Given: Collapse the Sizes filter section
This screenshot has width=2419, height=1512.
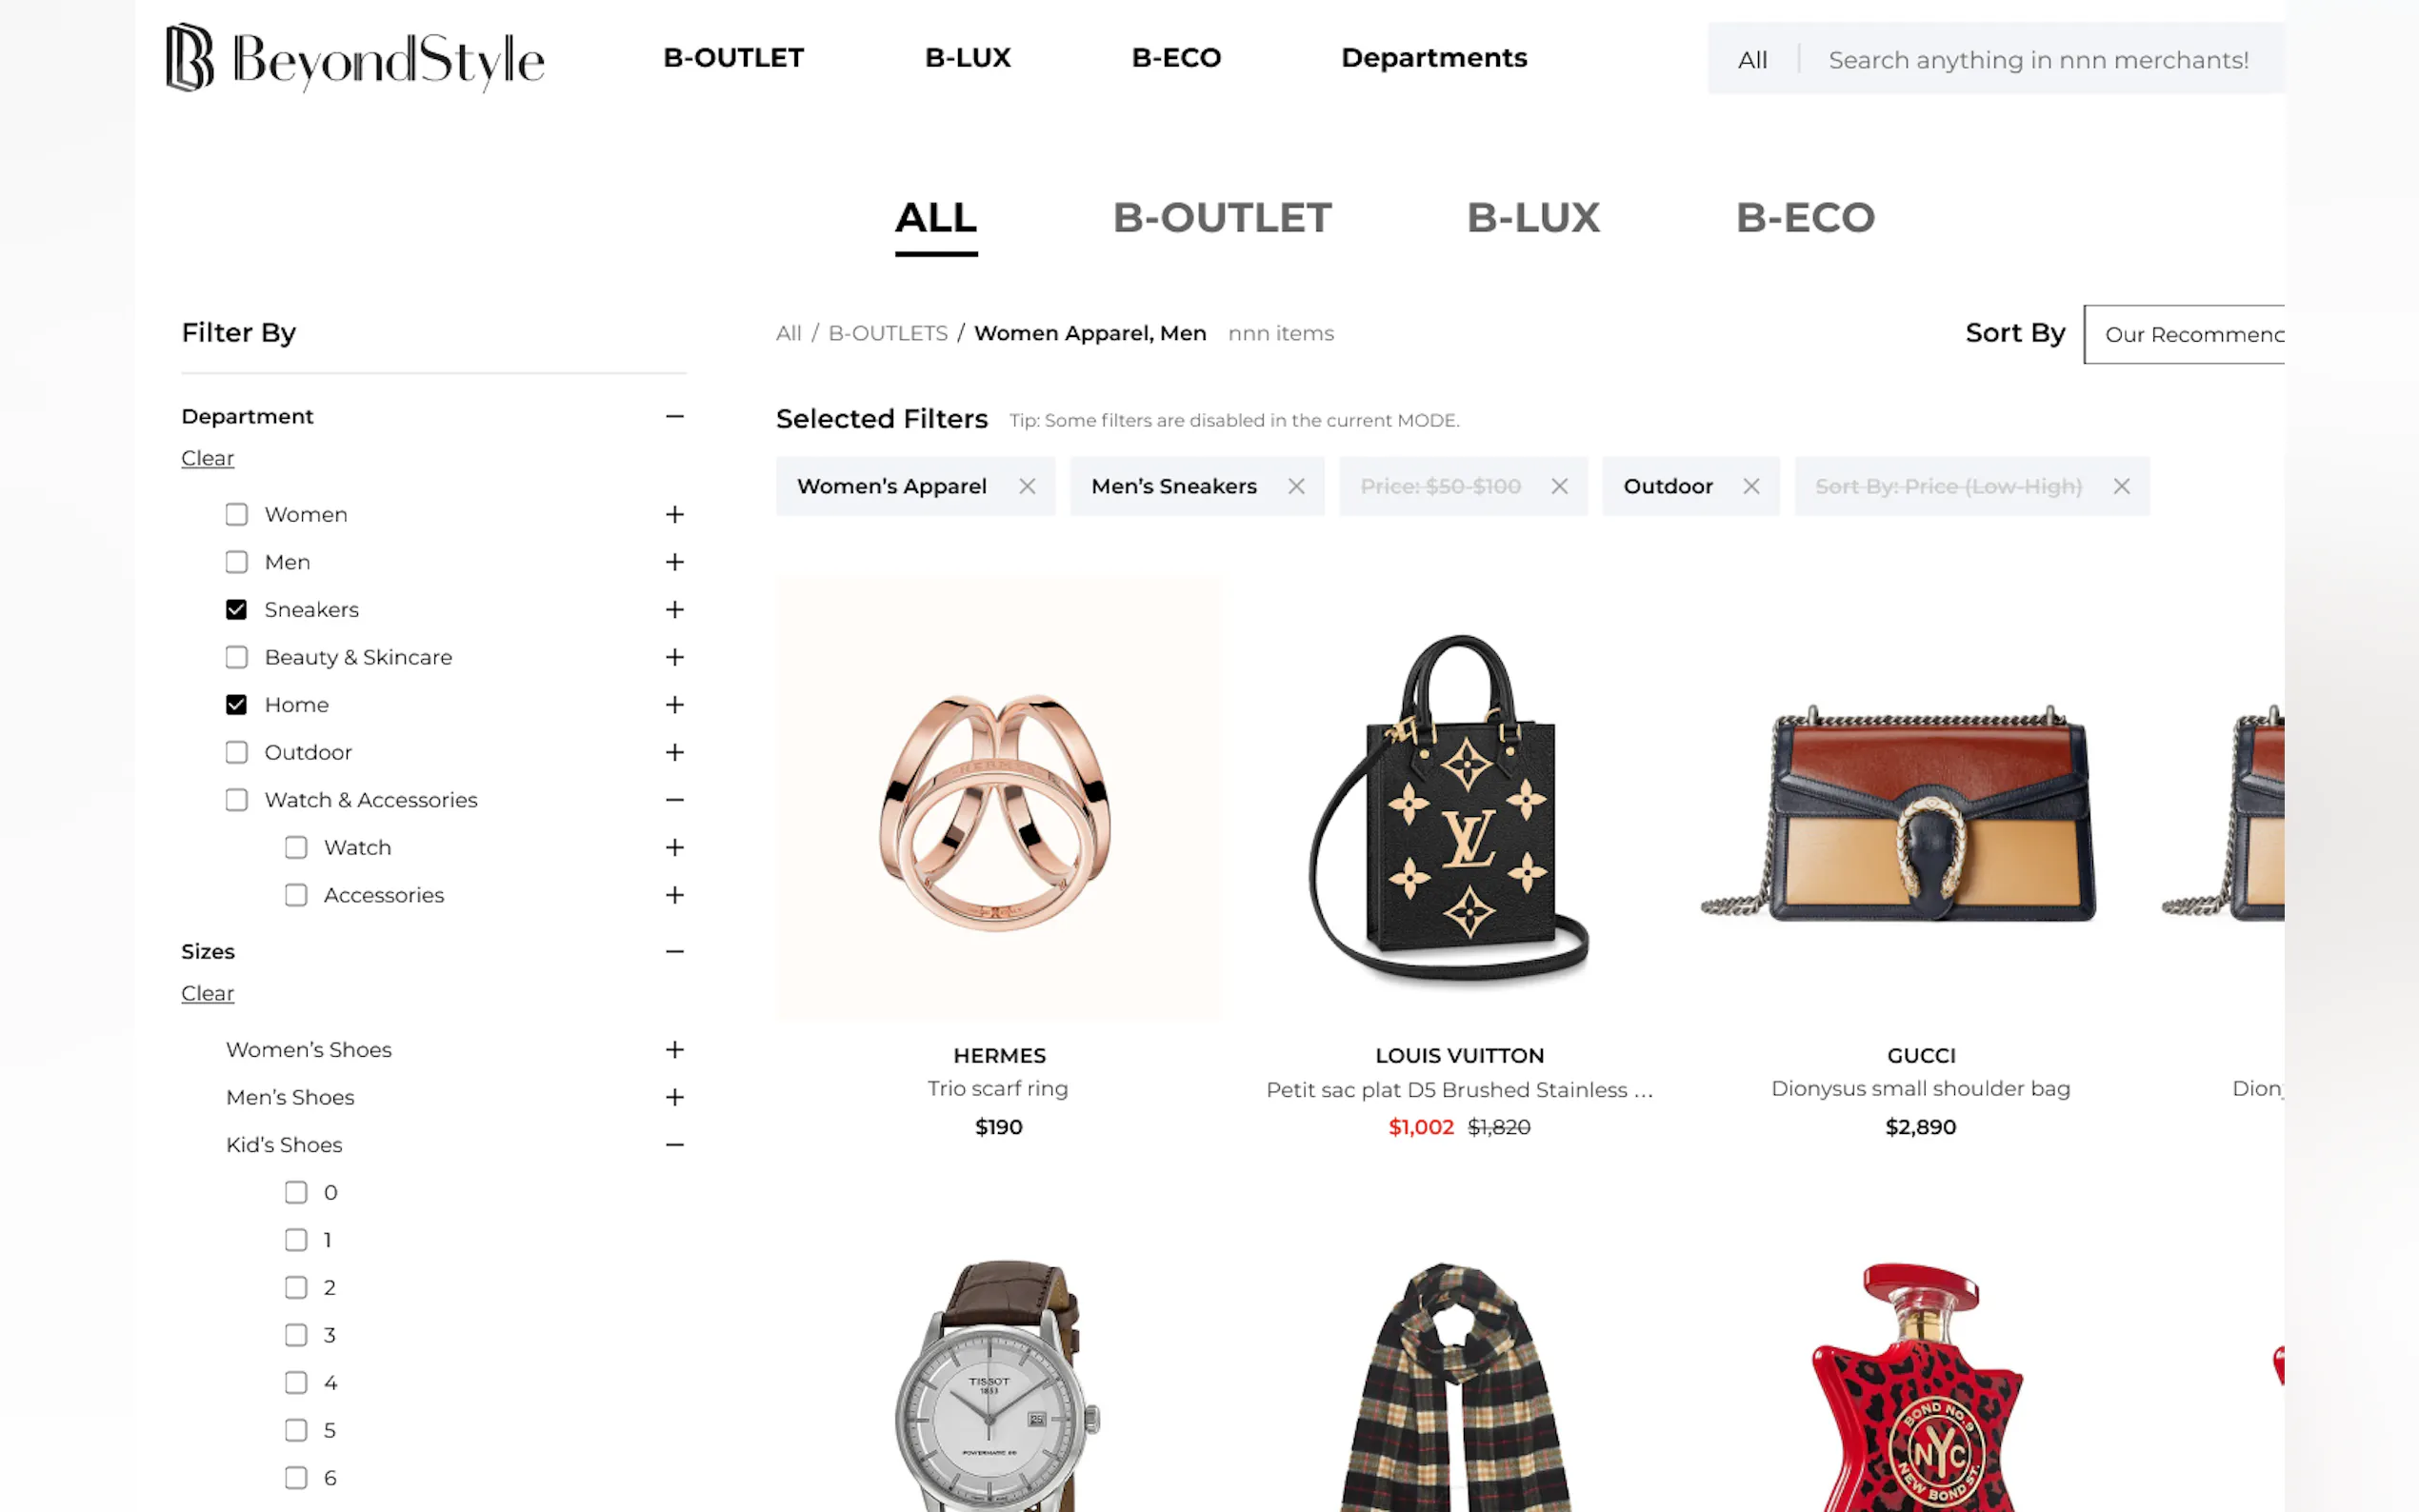Looking at the screenshot, I should 675,952.
